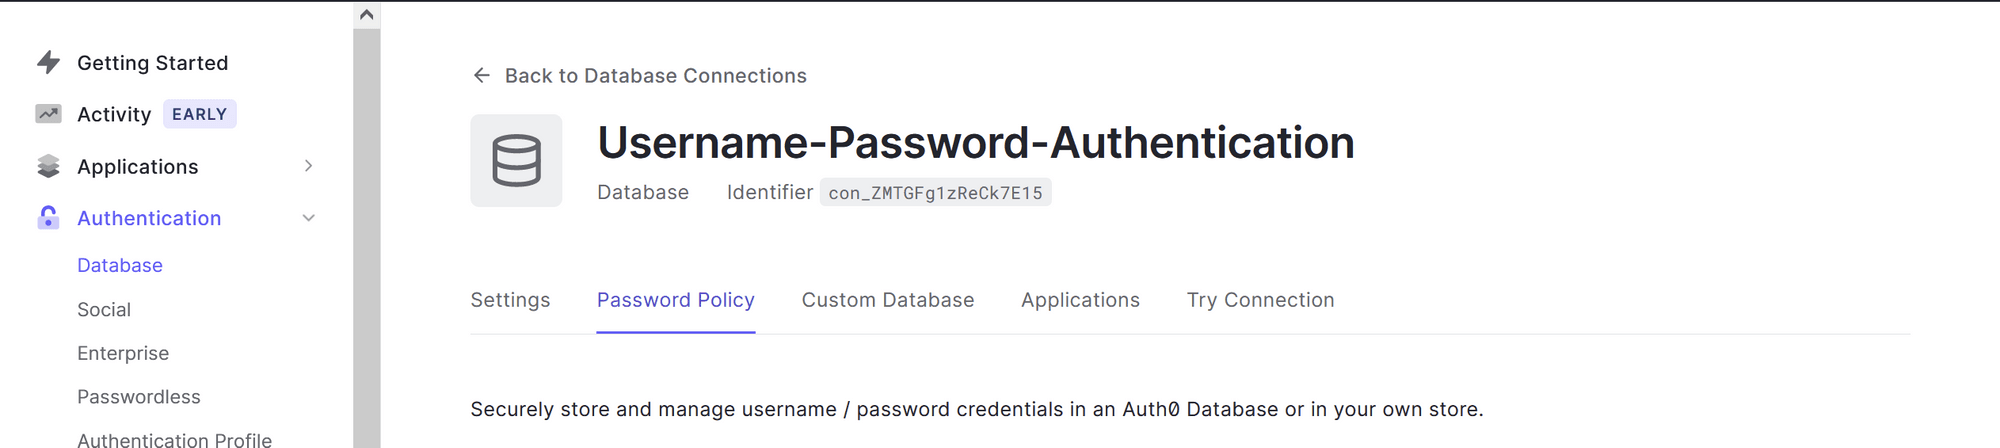
Task: Open the Custom Database tab
Action: 887,300
